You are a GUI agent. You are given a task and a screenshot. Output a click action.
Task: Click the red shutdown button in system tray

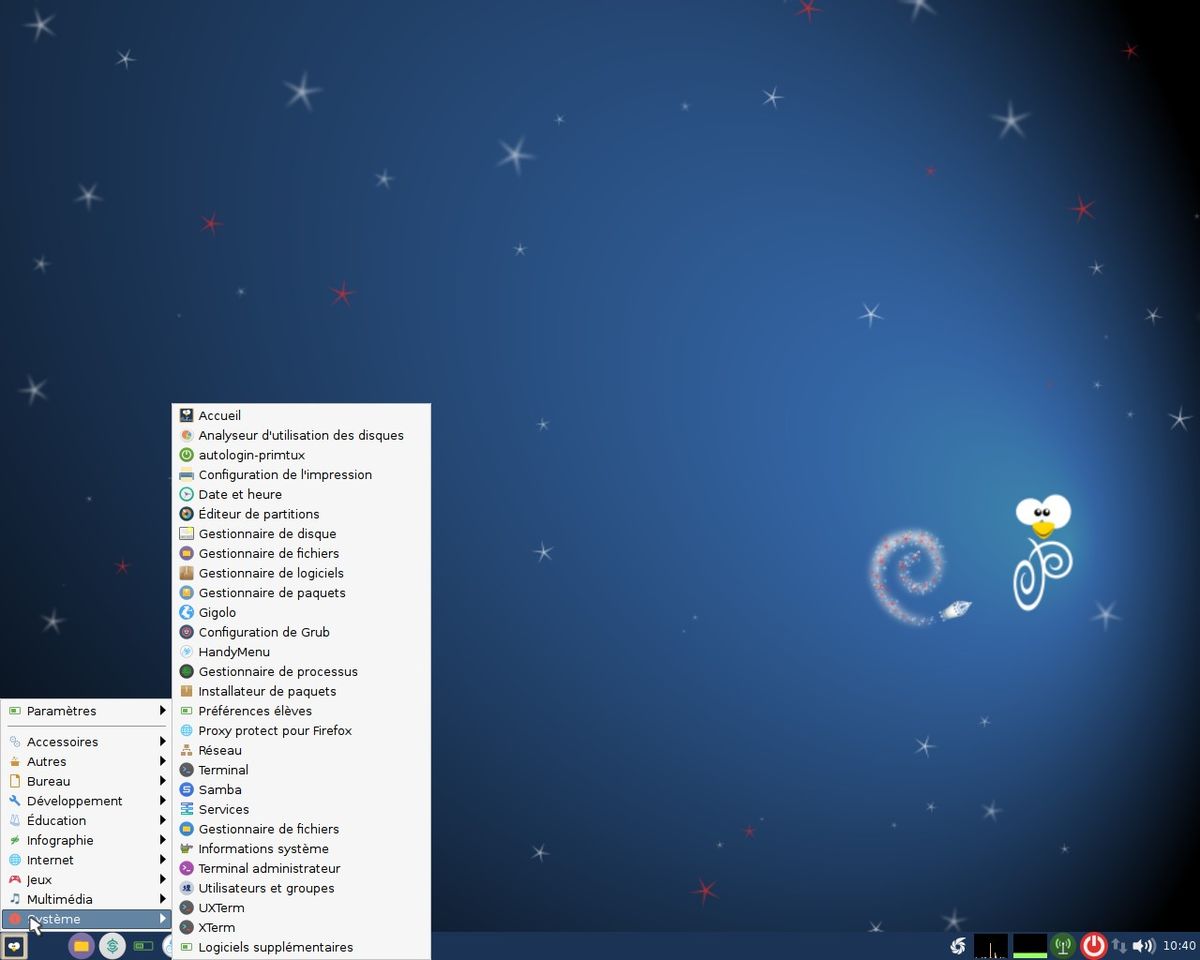(1094, 945)
